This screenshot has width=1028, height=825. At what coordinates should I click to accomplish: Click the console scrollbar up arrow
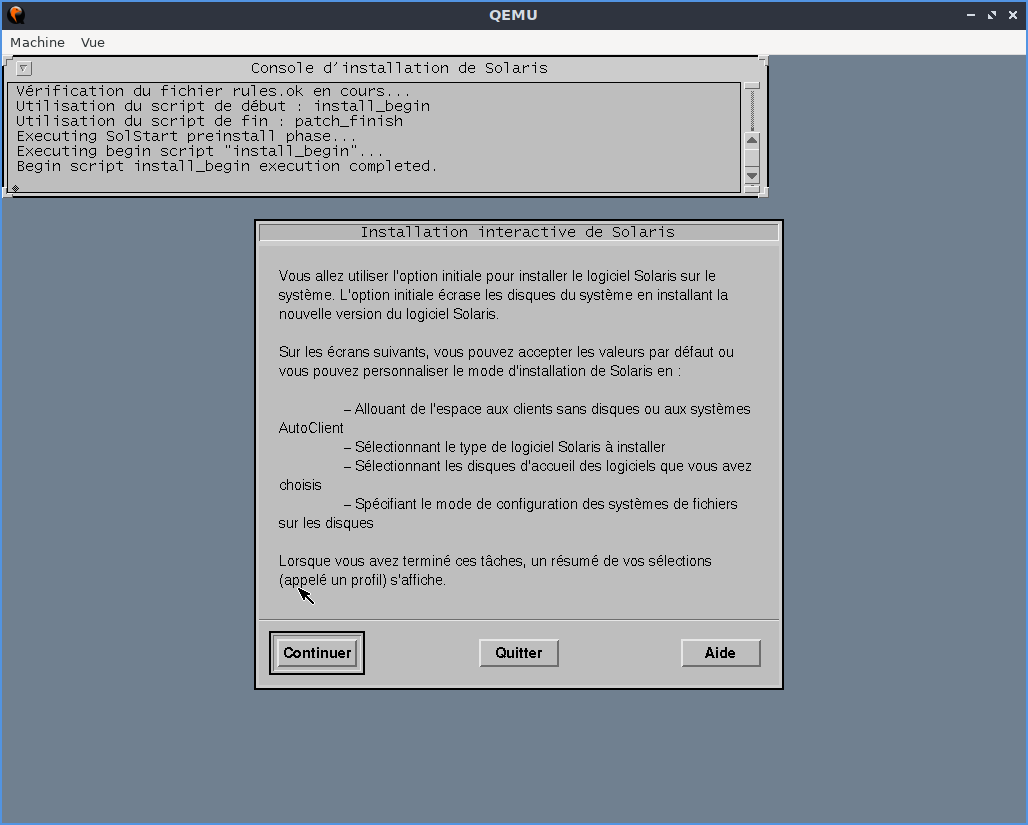click(x=752, y=140)
